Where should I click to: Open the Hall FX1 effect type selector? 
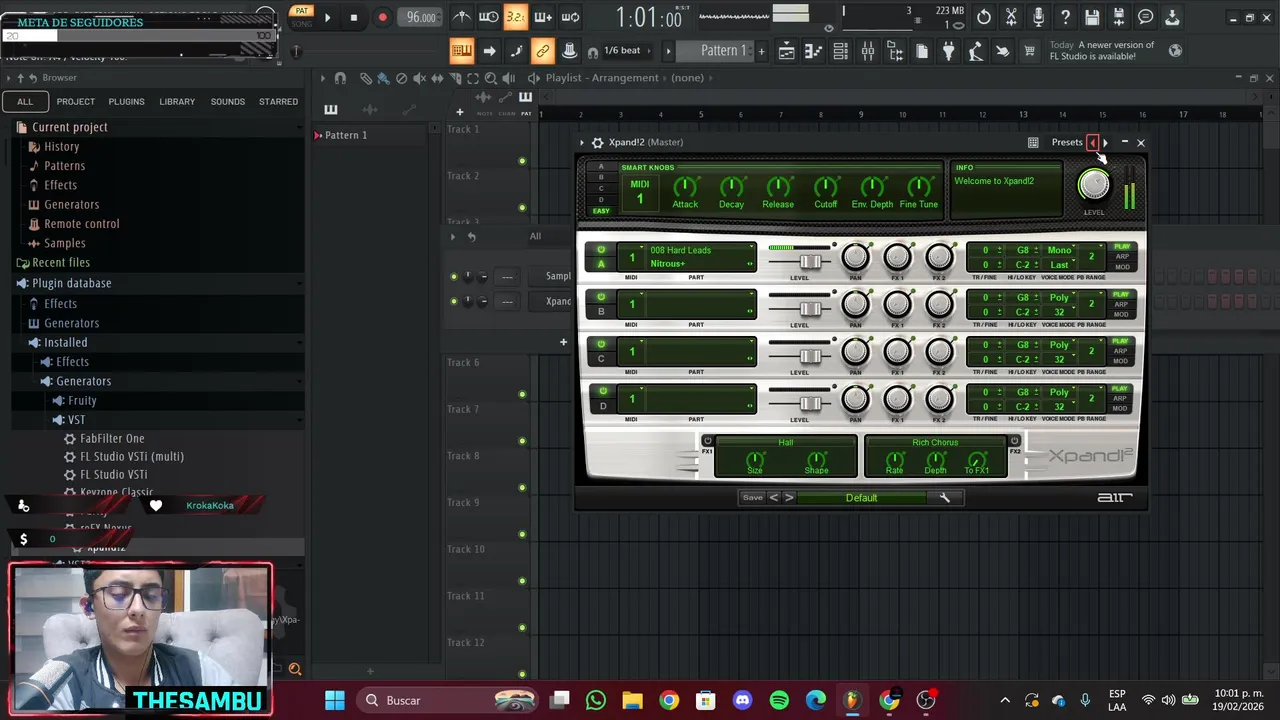tap(786, 442)
